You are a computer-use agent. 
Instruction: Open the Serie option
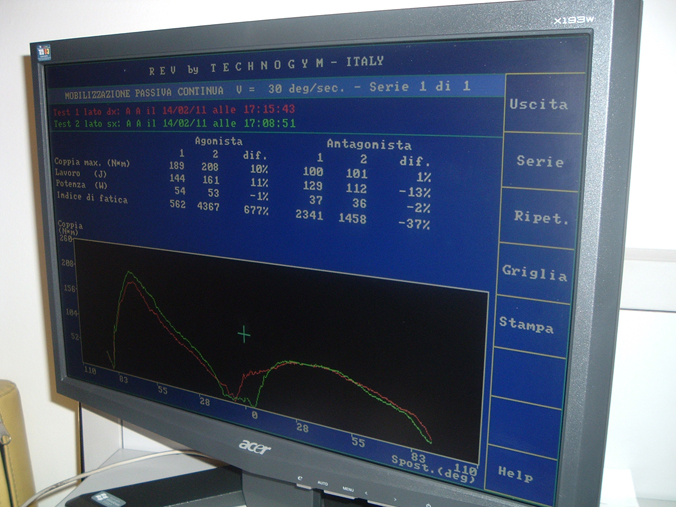point(541,161)
